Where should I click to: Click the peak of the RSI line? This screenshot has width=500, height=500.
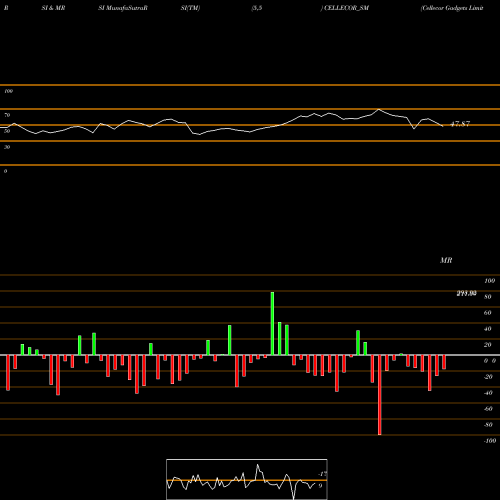point(379,109)
